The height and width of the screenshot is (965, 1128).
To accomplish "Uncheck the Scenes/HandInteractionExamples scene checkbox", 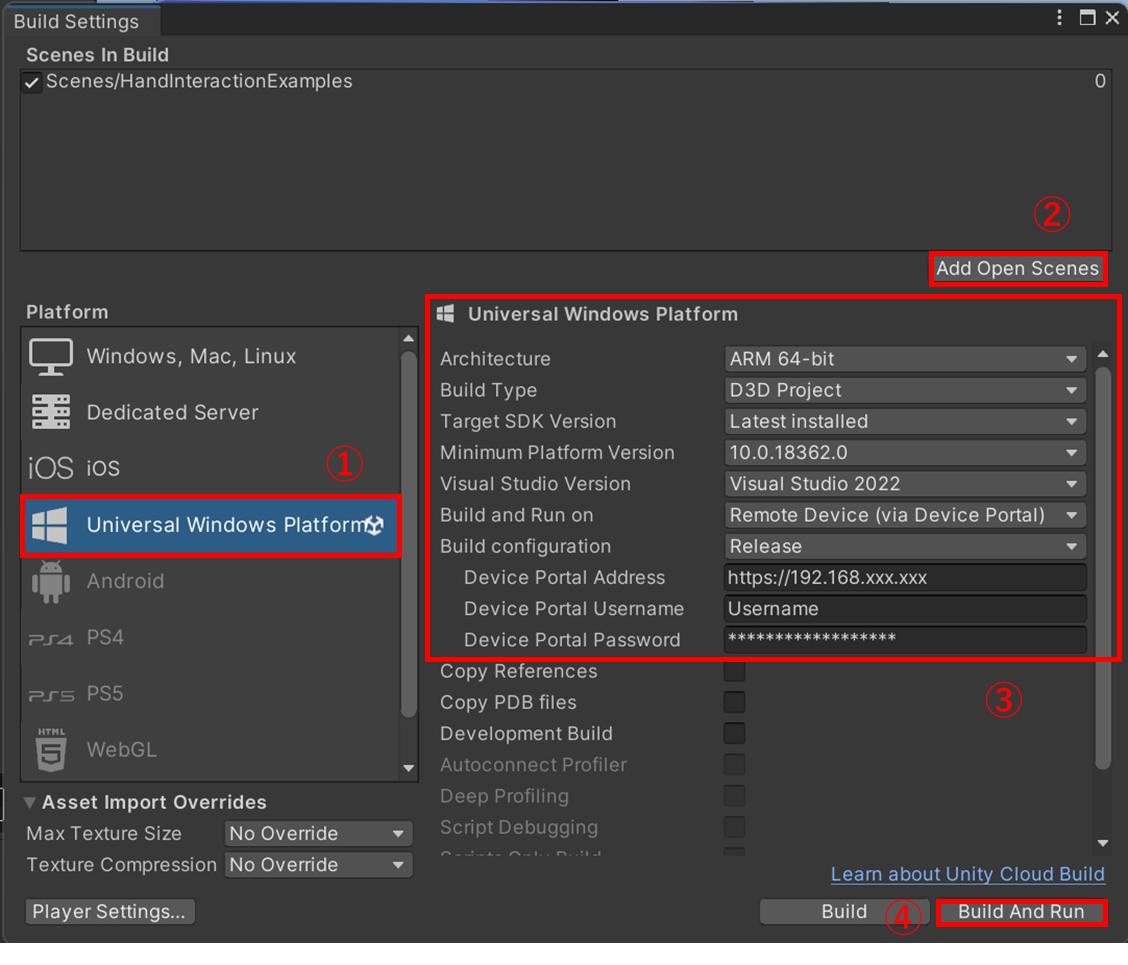I will [x=31, y=82].
